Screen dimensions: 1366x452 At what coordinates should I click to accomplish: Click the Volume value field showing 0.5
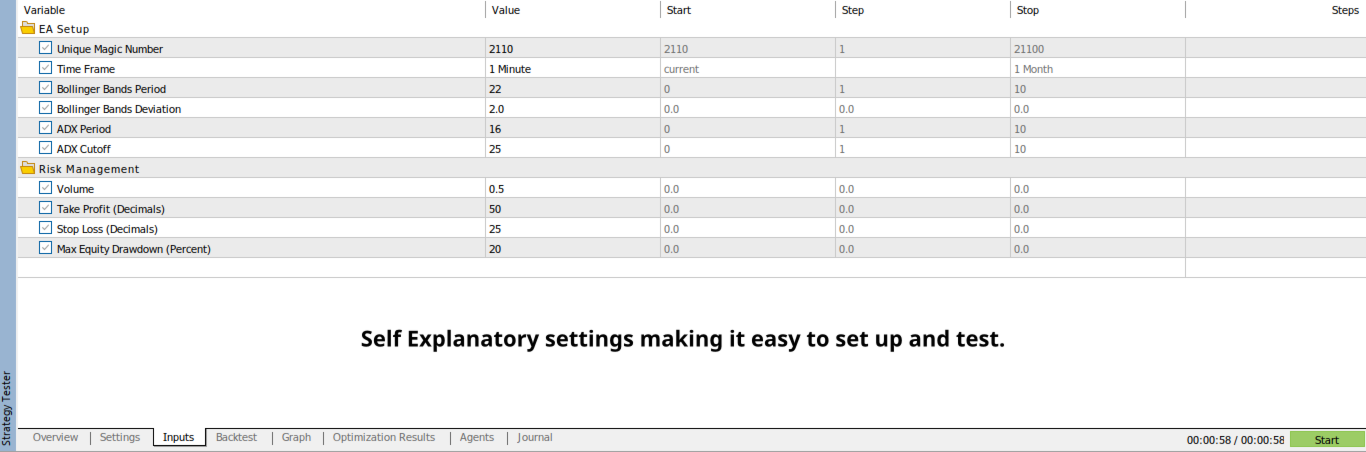571,189
